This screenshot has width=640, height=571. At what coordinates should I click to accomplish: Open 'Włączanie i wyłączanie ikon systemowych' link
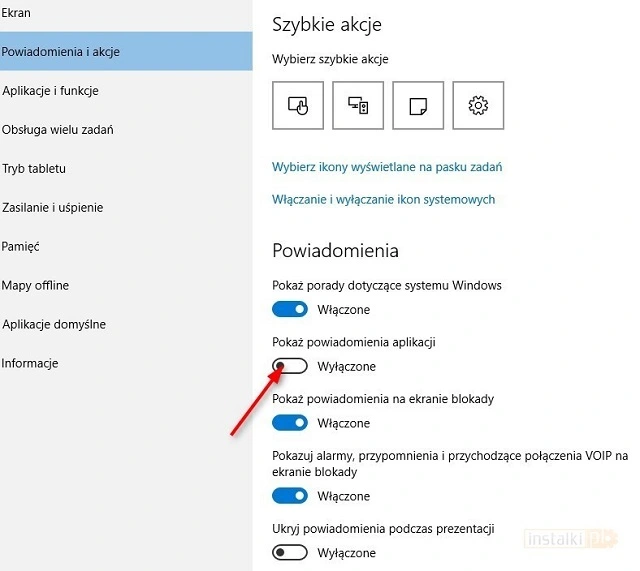(x=383, y=200)
